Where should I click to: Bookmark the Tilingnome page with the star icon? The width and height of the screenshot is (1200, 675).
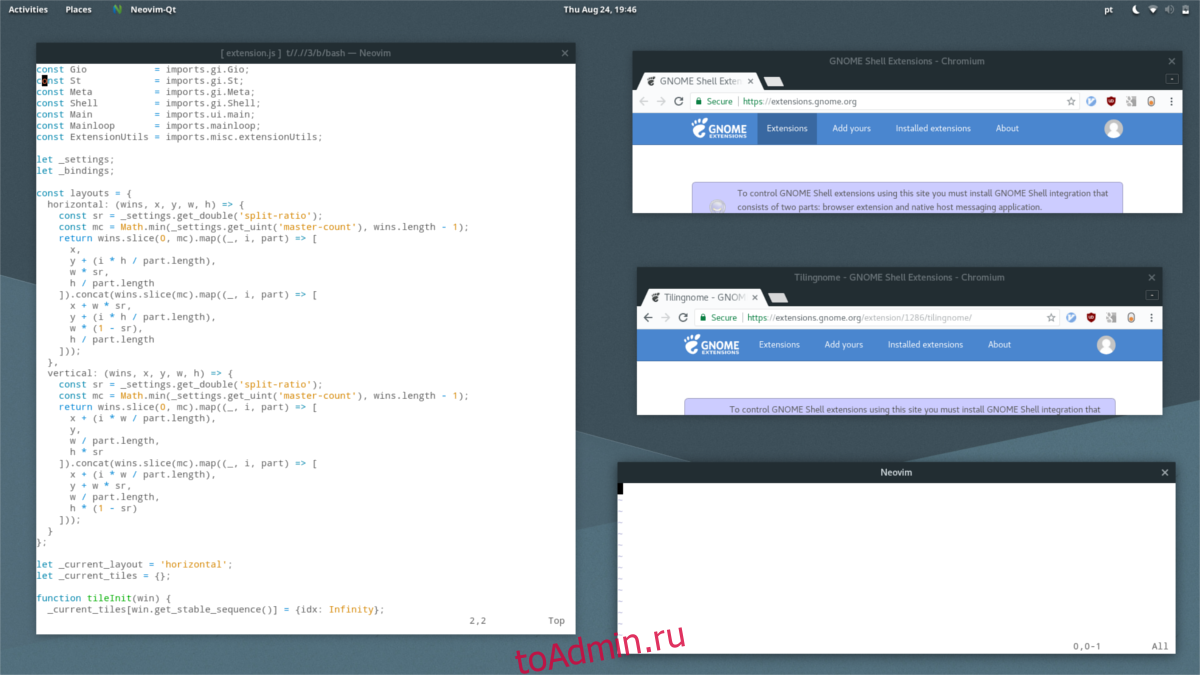(1051, 317)
